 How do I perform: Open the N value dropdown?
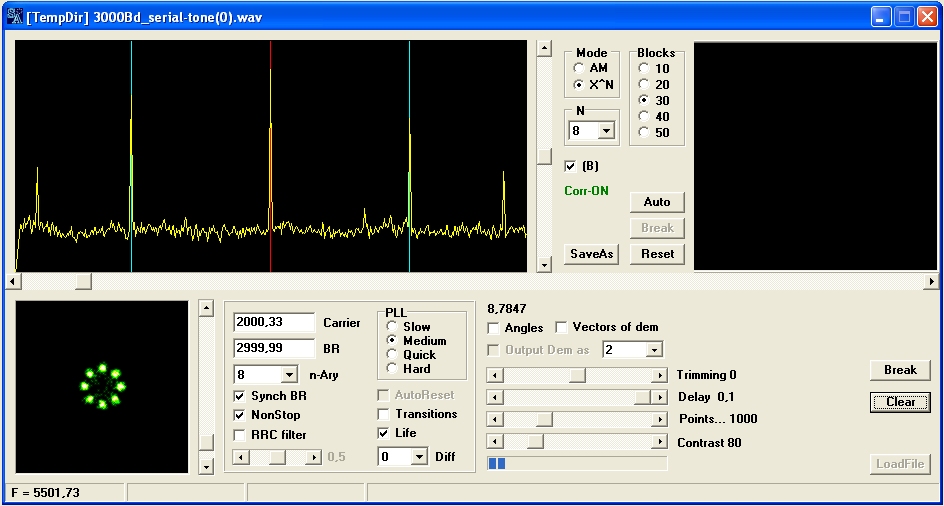(x=606, y=131)
